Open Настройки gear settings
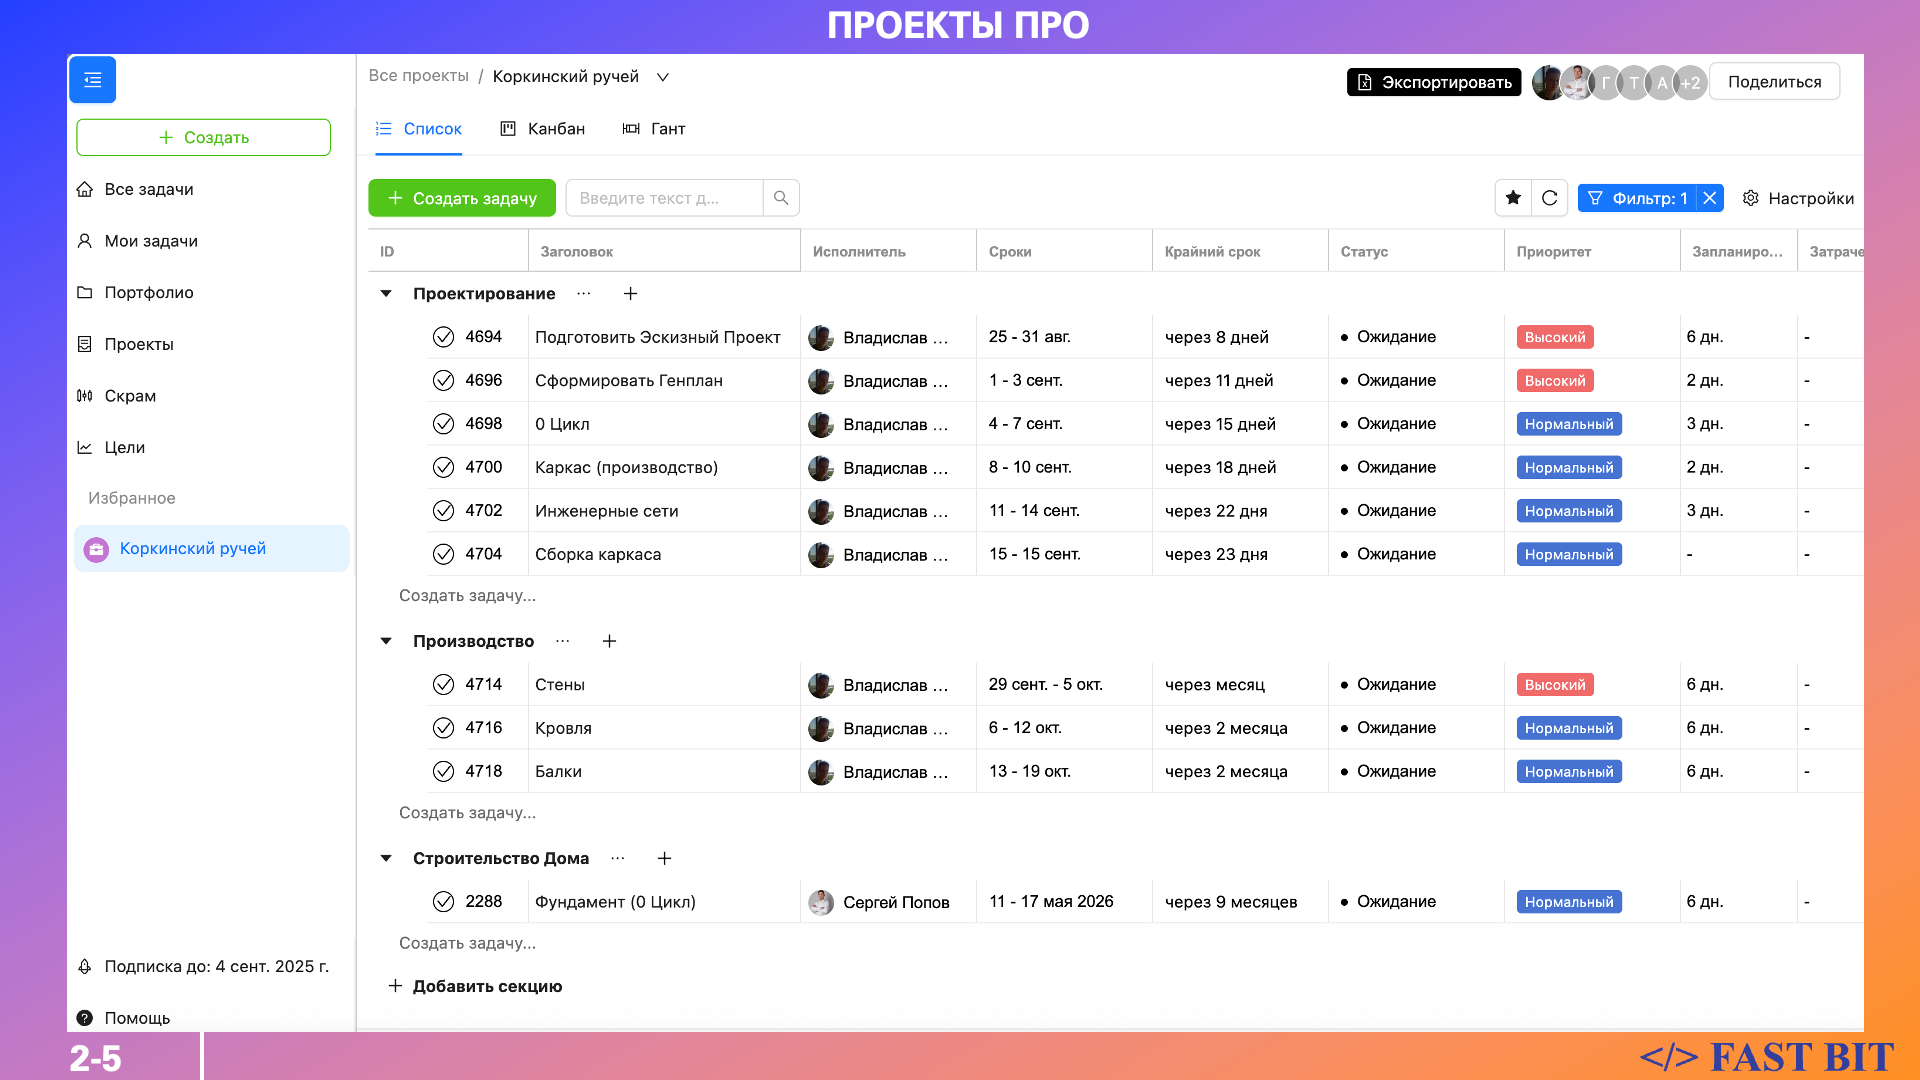This screenshot has width=1920, height=1080. click(1797, 198)
